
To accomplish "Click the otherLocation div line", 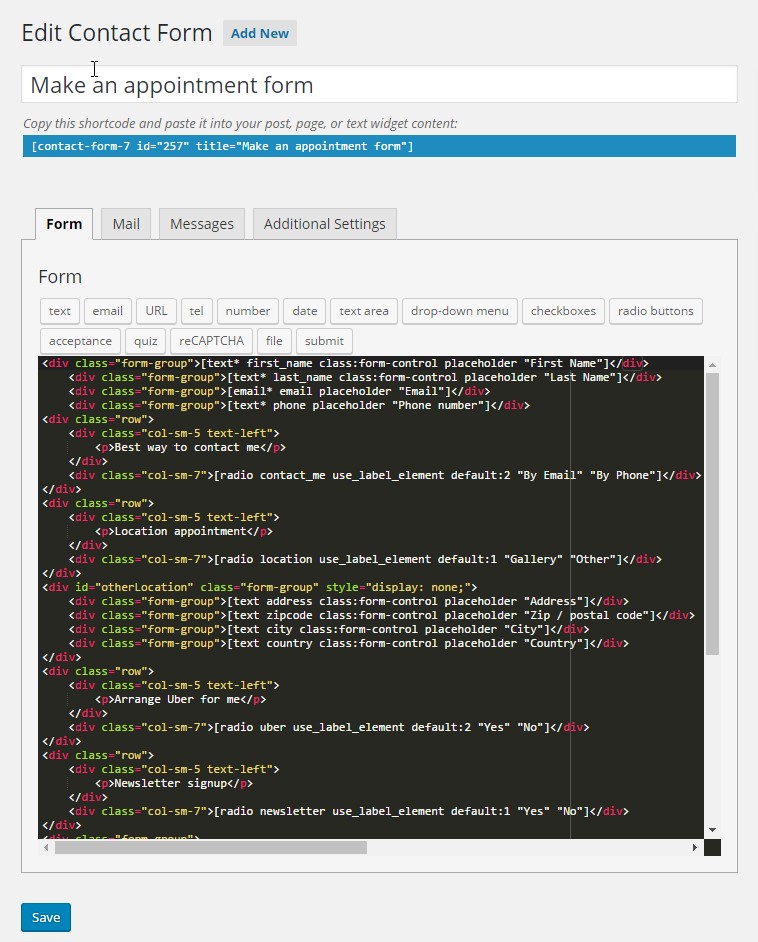I will (x=259, y=587).
